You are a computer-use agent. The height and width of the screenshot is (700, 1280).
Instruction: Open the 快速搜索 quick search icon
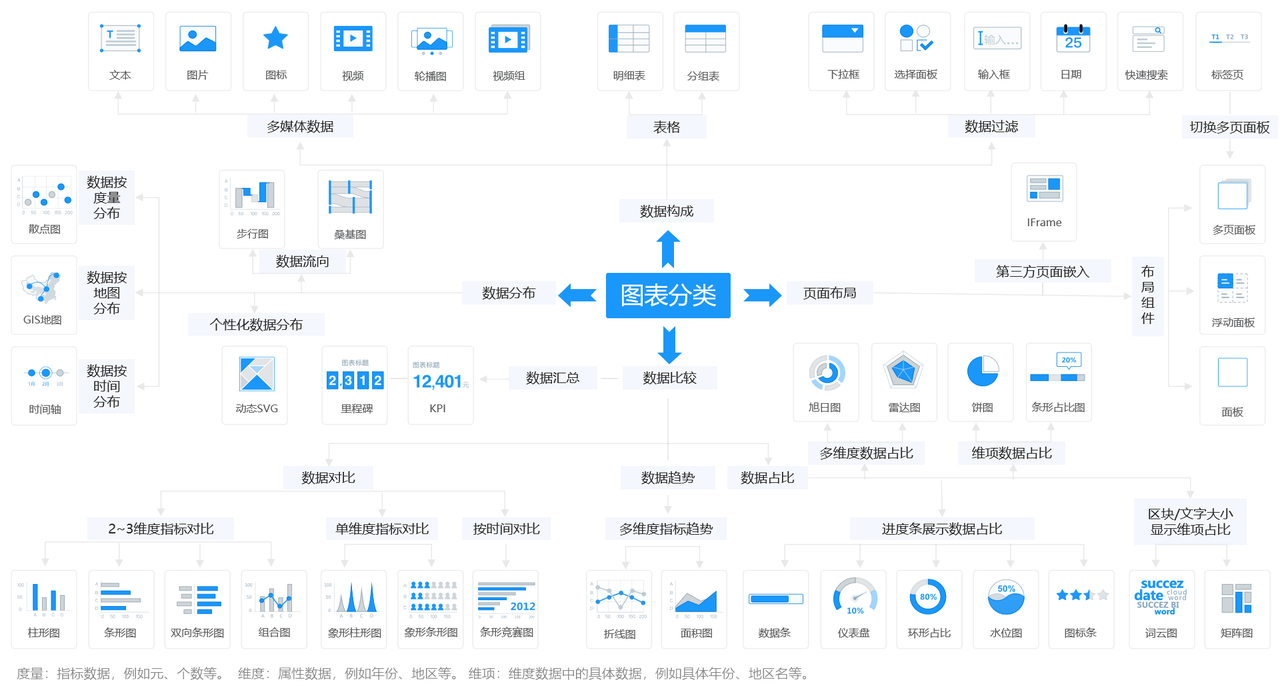(1147, 40)
